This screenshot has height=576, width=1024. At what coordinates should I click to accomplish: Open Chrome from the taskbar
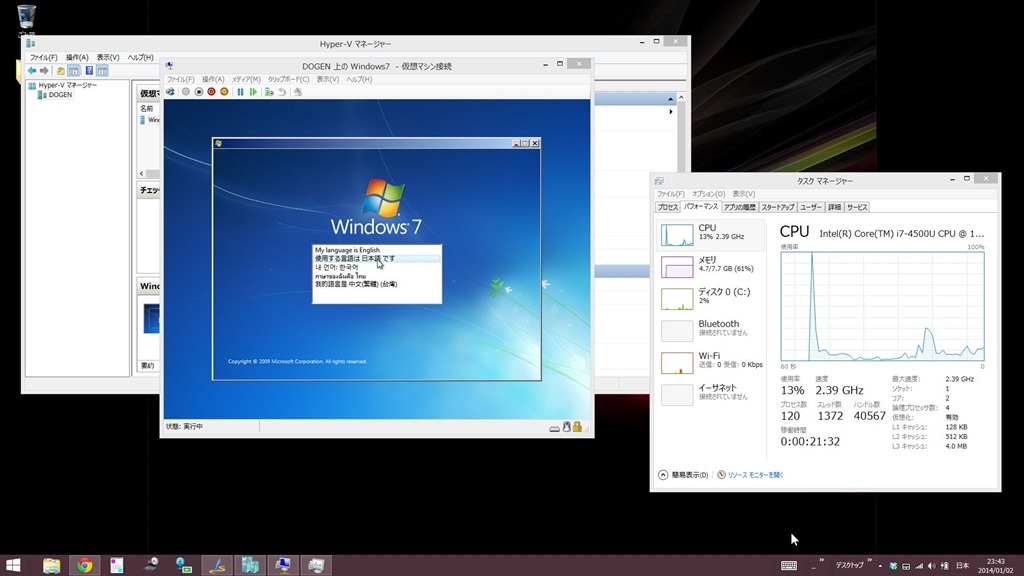pyautogui.click(x=85, y=565)
